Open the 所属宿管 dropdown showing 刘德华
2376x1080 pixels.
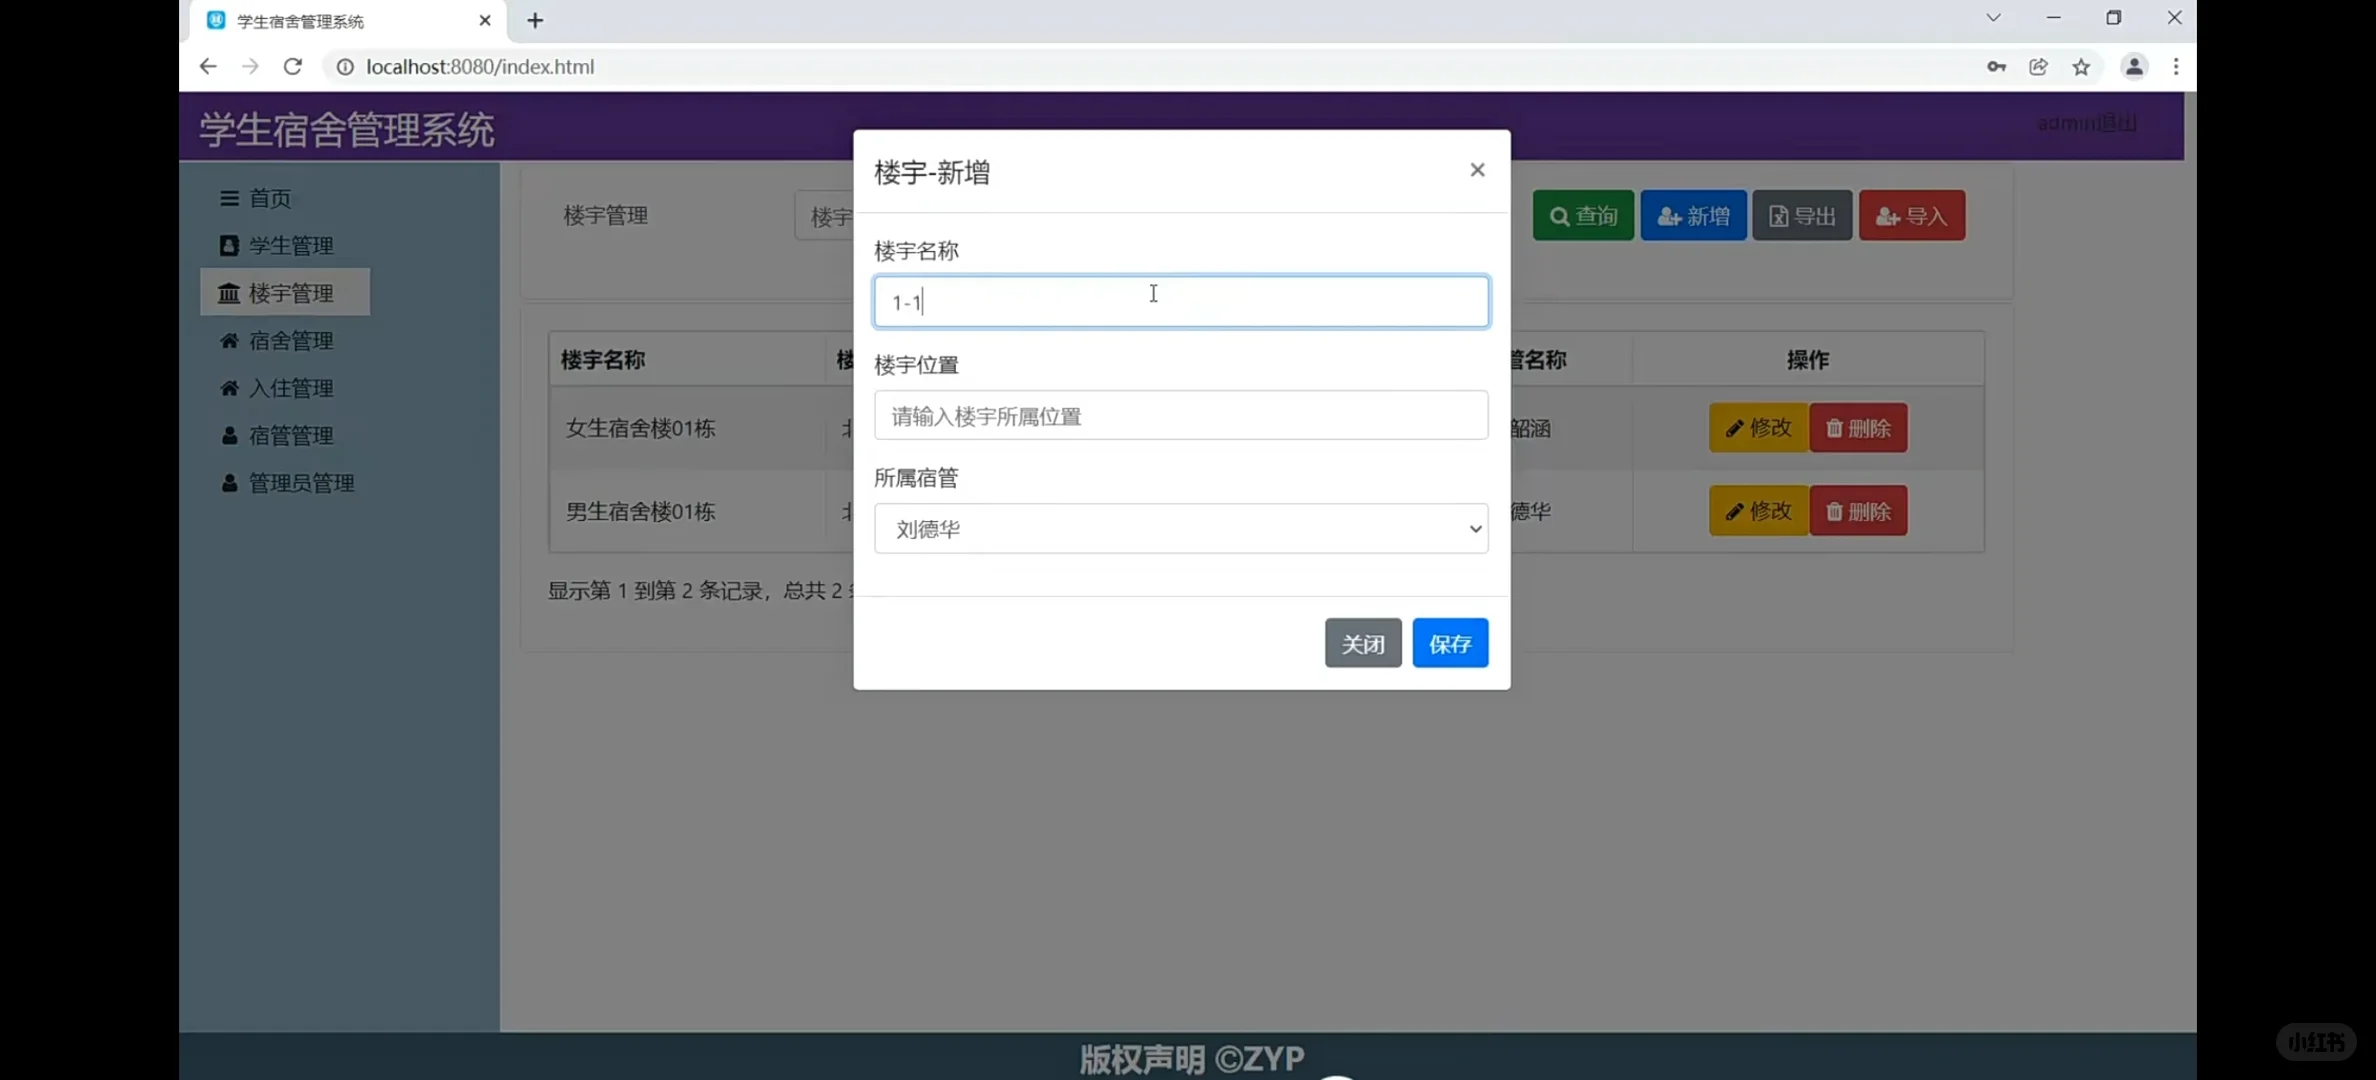tap(1180, 528)
